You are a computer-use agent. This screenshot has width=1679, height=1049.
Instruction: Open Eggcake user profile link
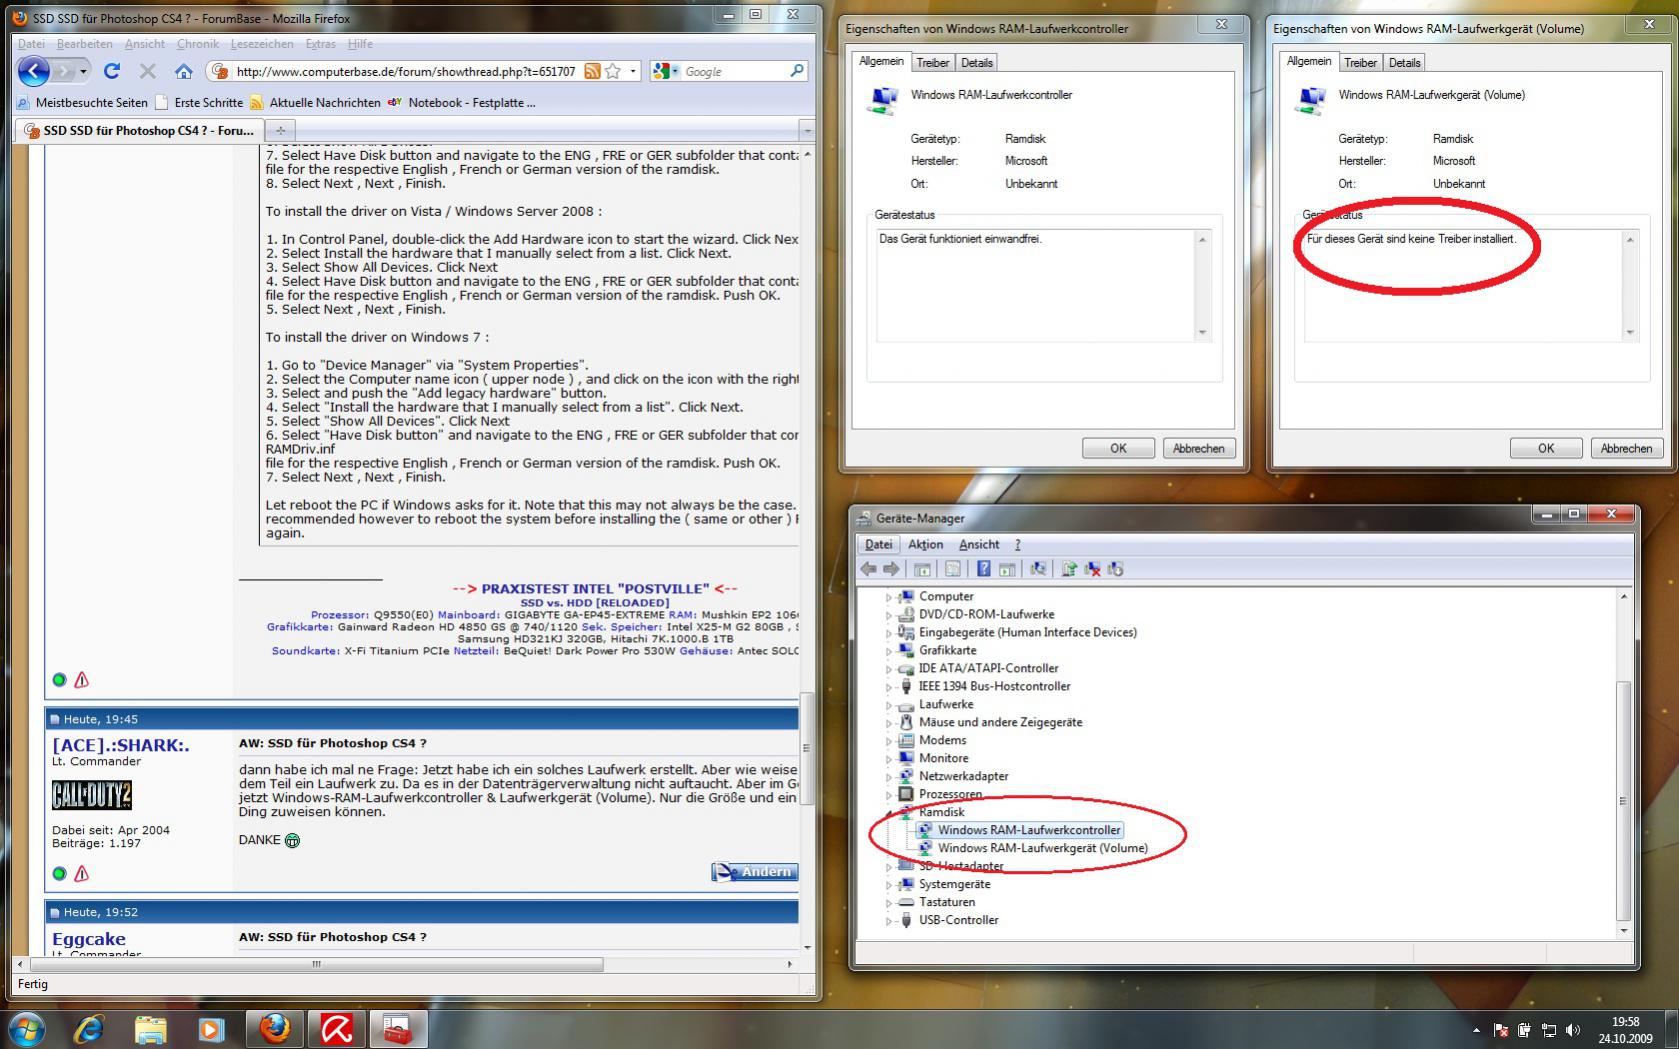click(x=89, y=939)
